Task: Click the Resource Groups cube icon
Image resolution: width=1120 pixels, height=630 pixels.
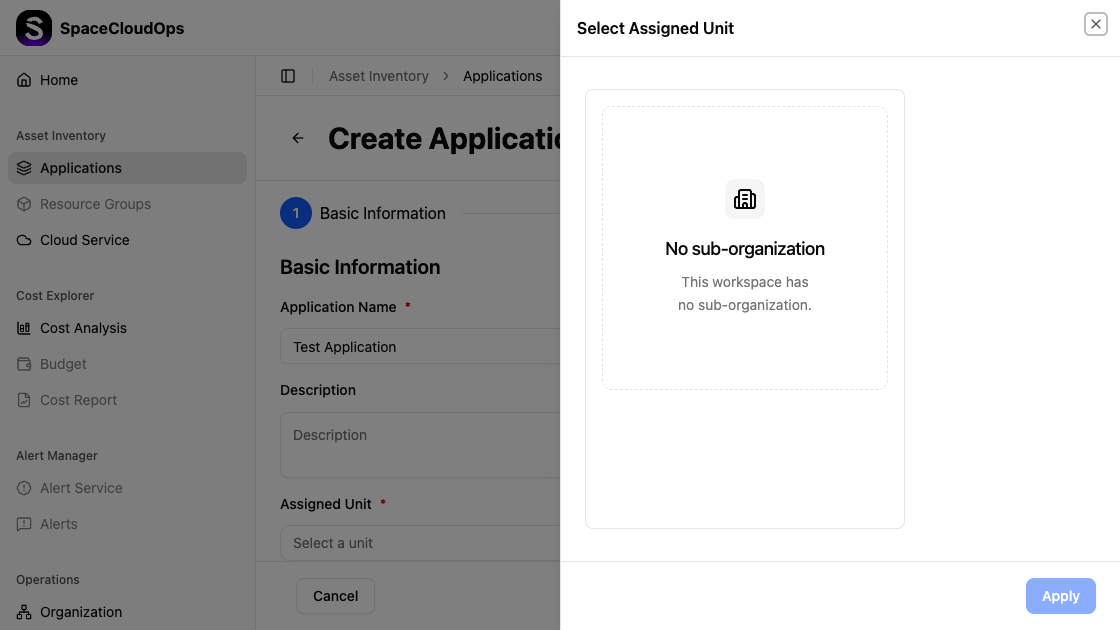Action: (24, 204)
